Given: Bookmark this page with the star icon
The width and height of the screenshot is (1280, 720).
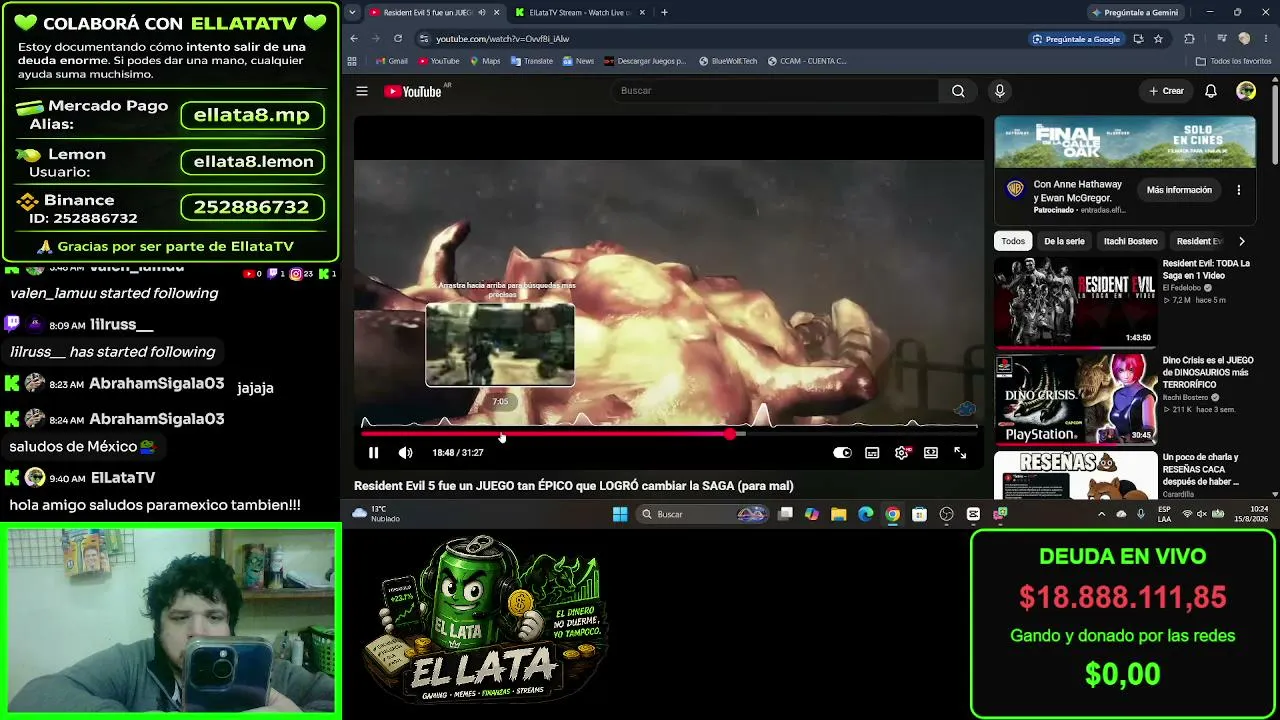Looking at the screenshot, I should (x=1158, y=39).
